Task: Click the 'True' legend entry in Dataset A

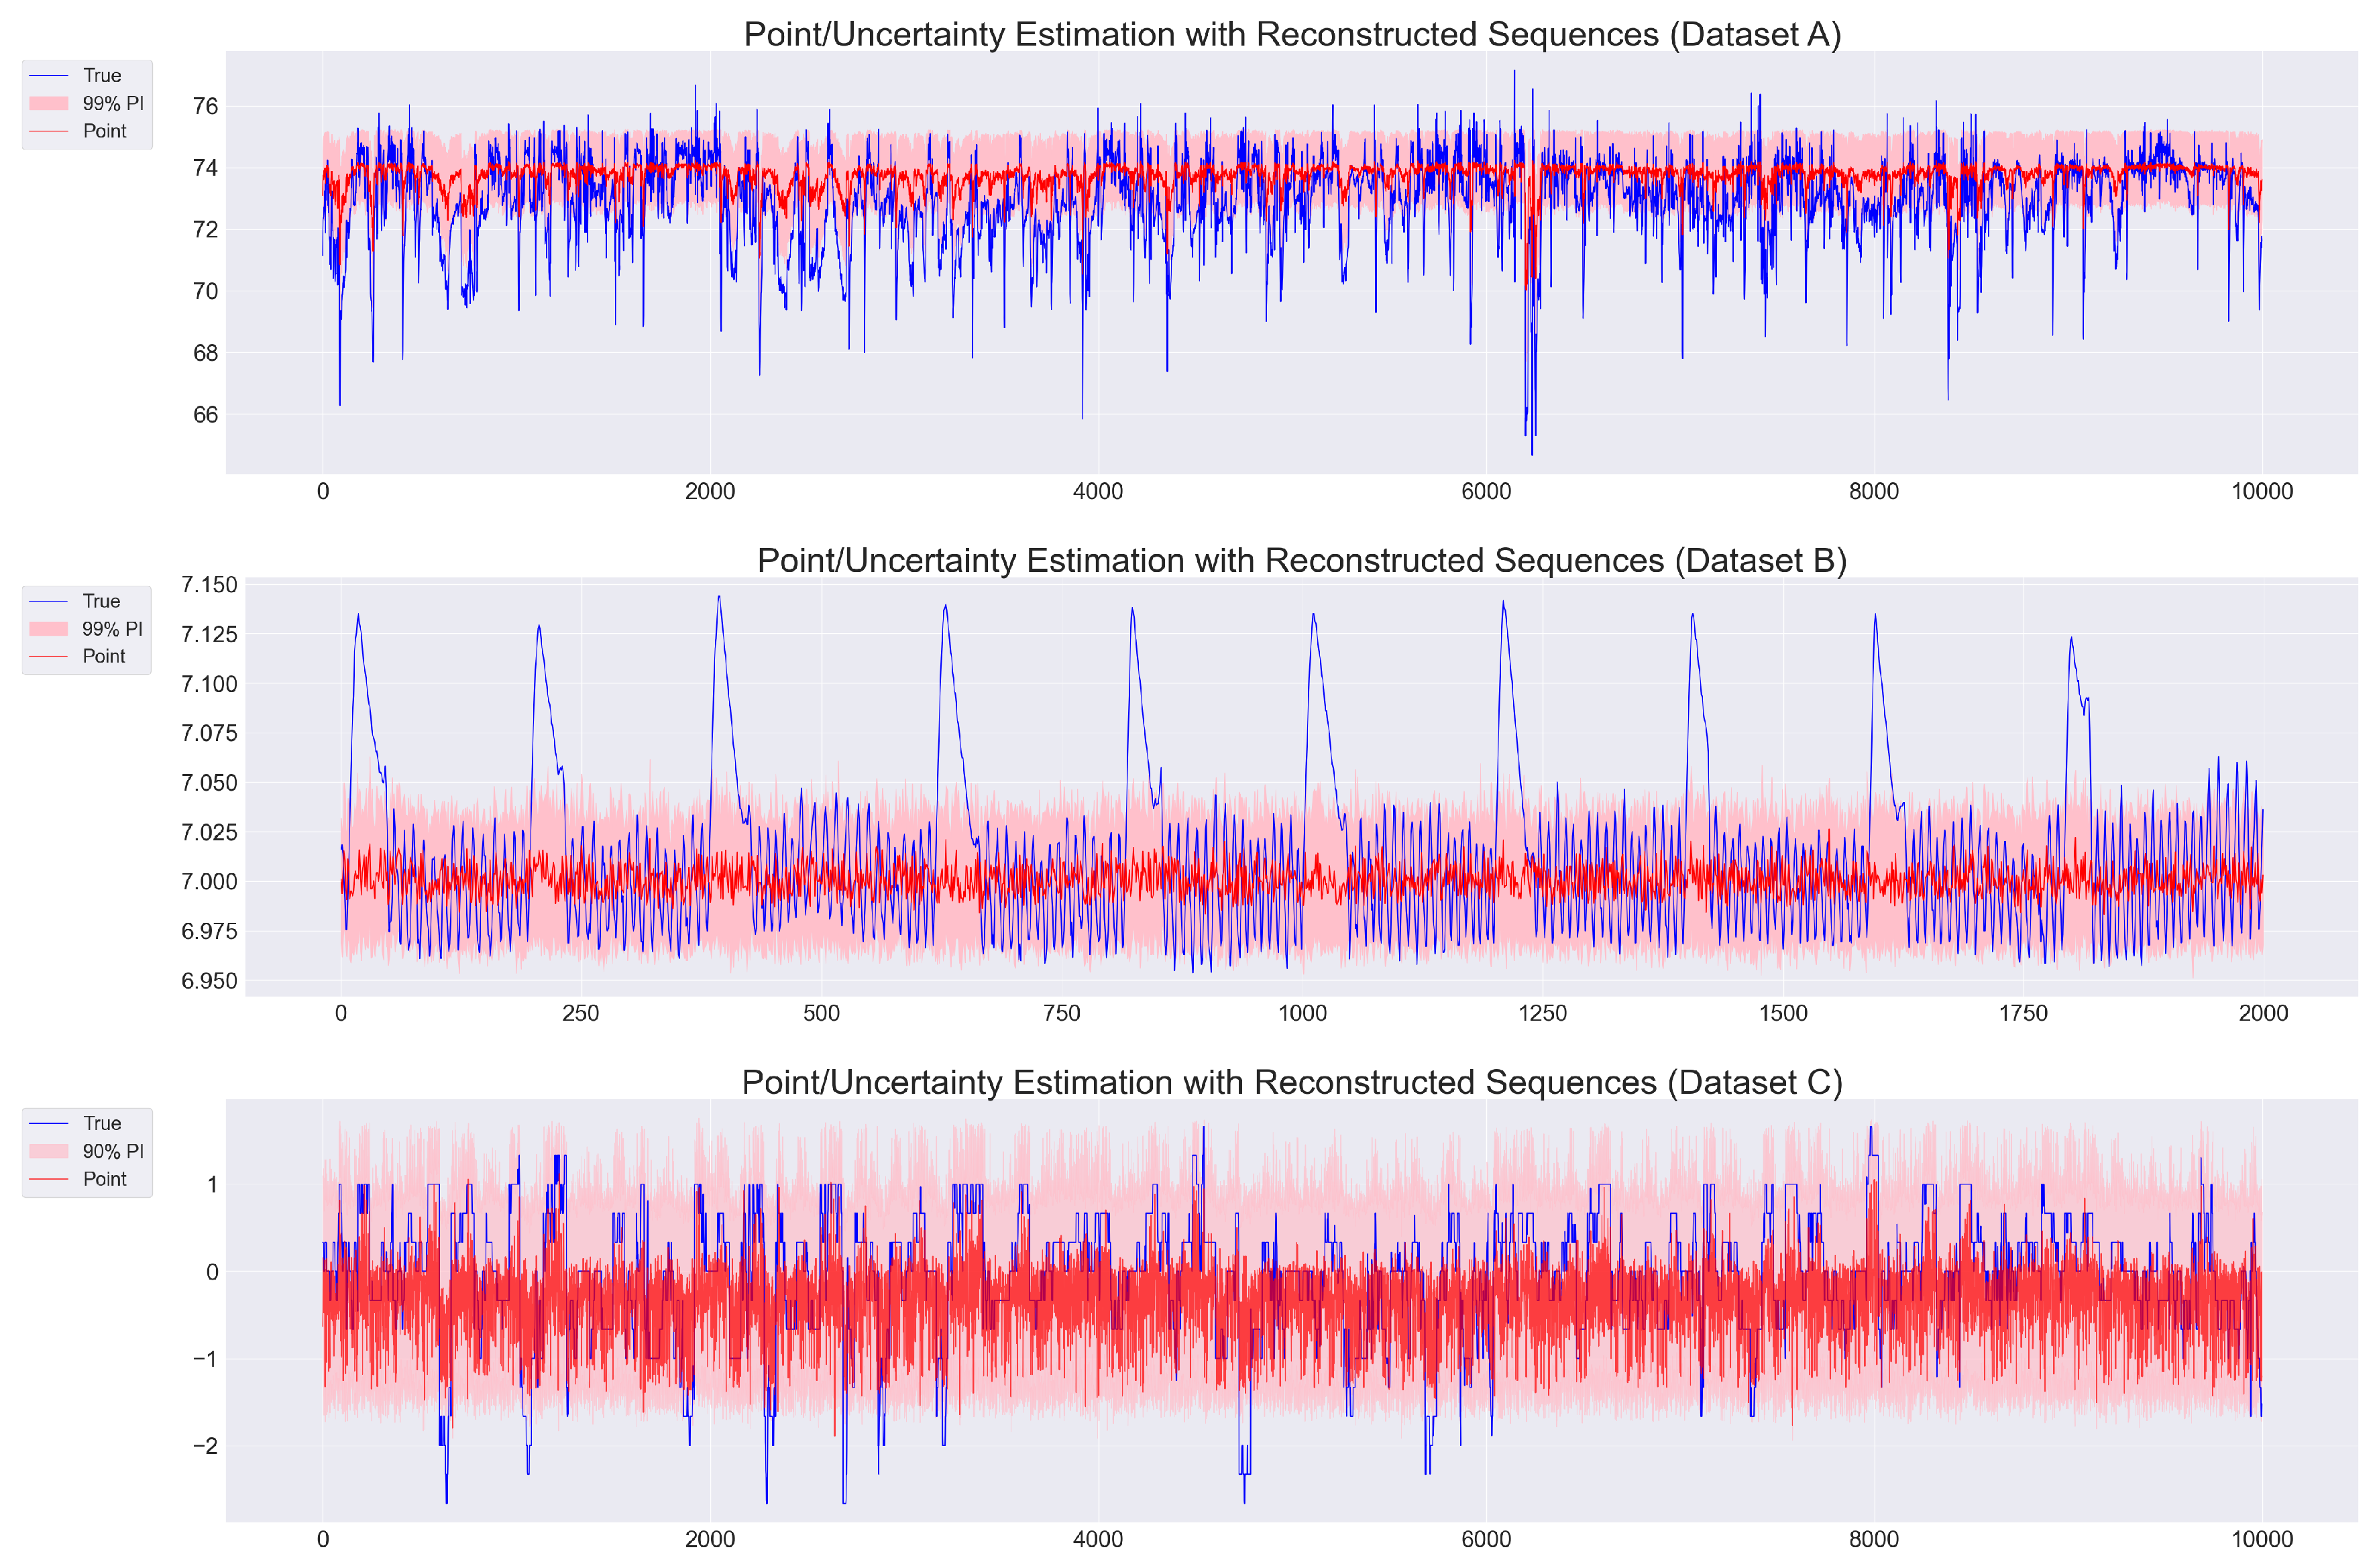Action: click(x=101, y=75)
